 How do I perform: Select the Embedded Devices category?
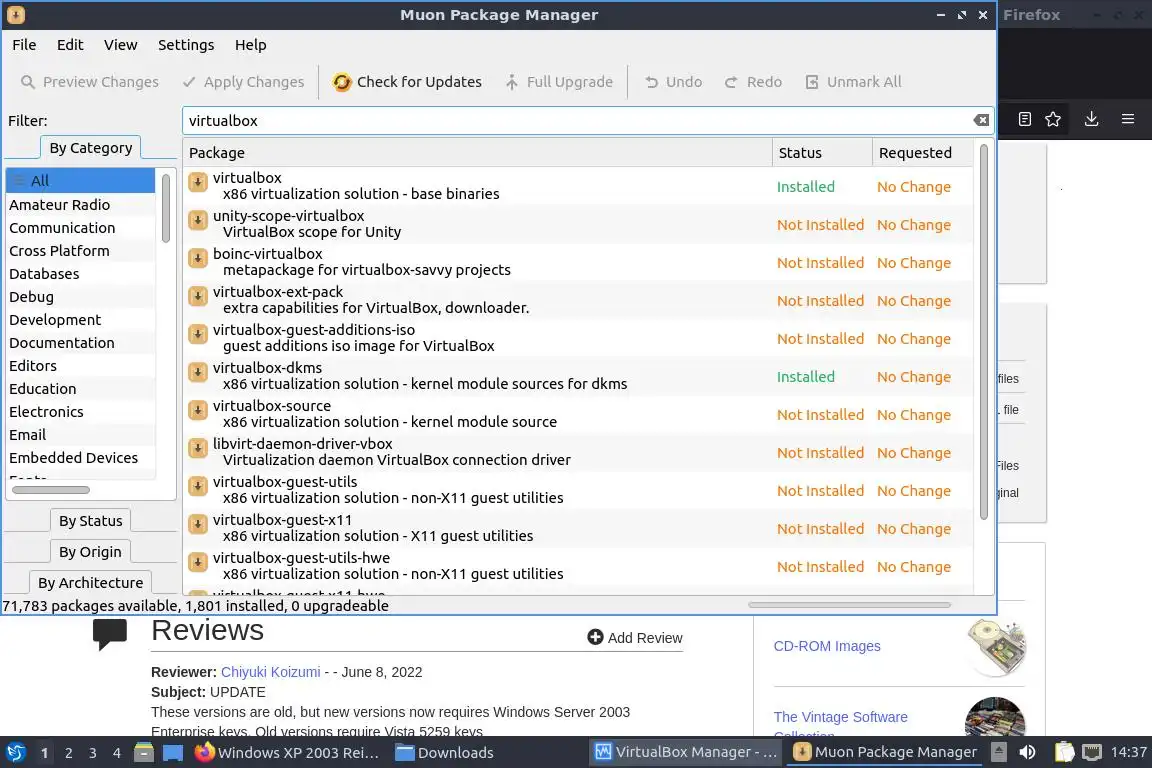[x=81, y=457]
